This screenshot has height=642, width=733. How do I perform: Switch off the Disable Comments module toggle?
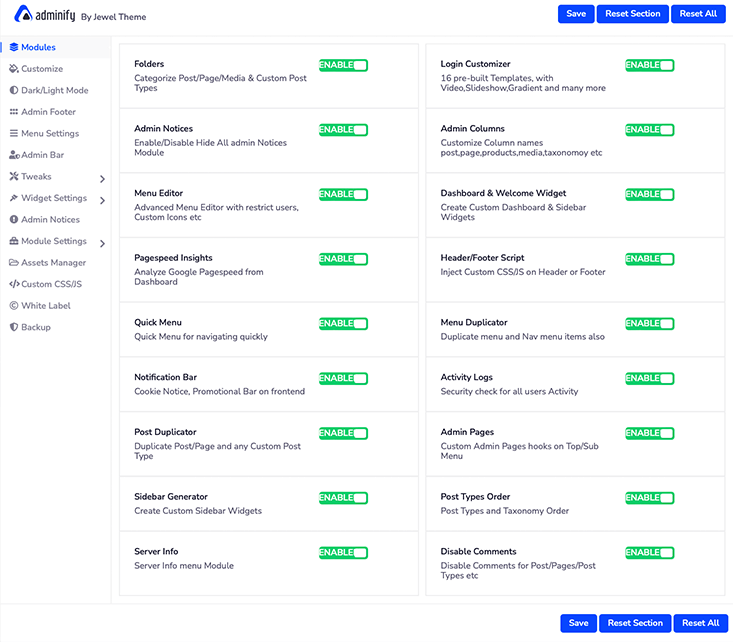[649, 552]
